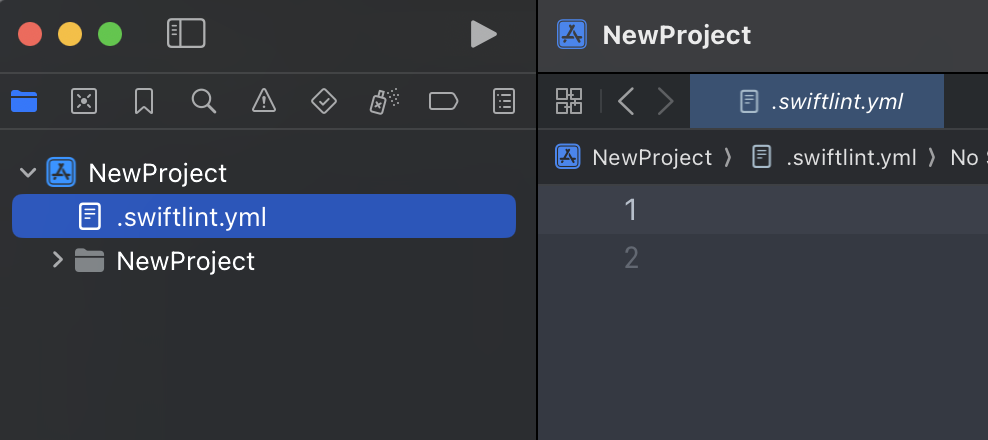Click NewProject in the breadcrumb jump bar

[x=651, y=157]
